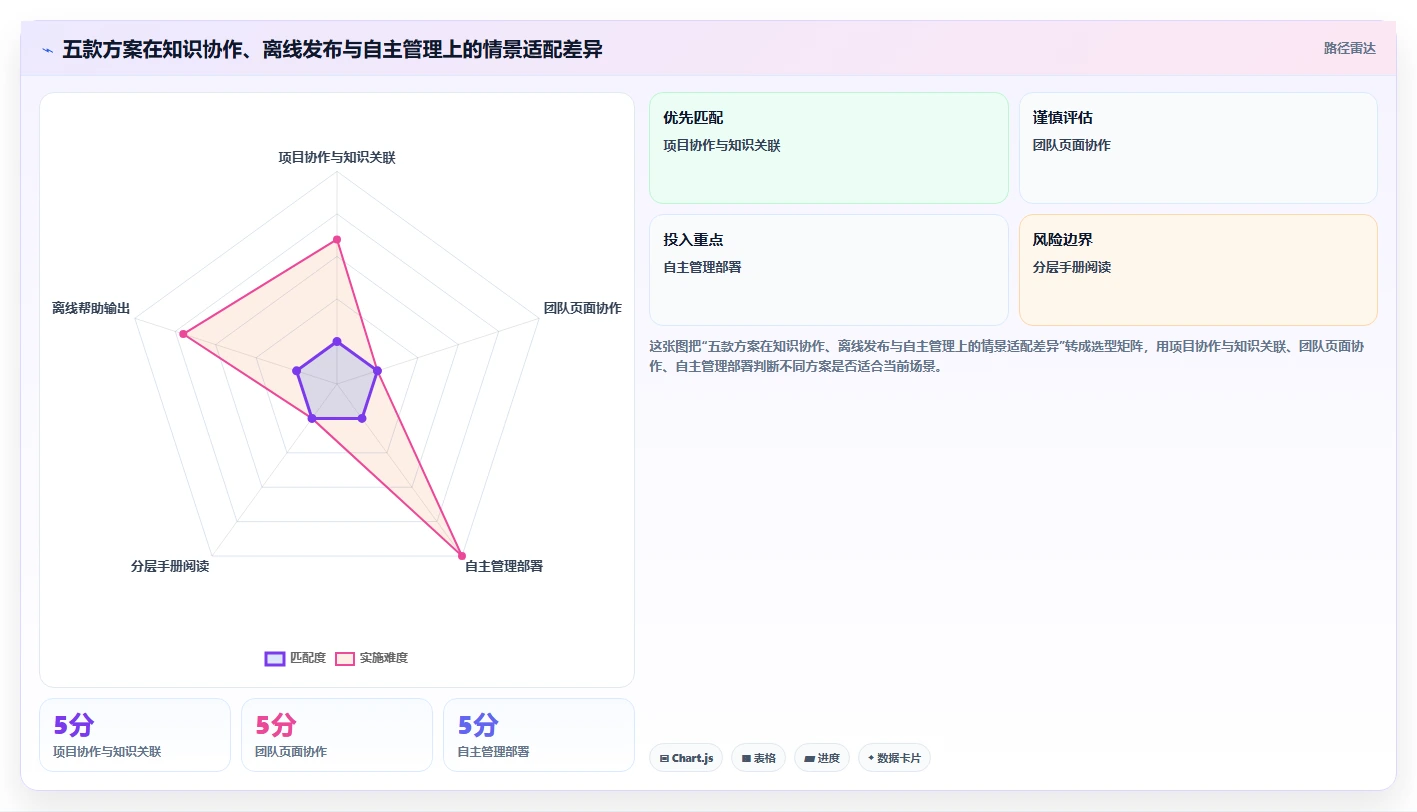This screenshot has height=812, width=1417.
Task: Click the Chart.js tag icon
Action: 664,759
